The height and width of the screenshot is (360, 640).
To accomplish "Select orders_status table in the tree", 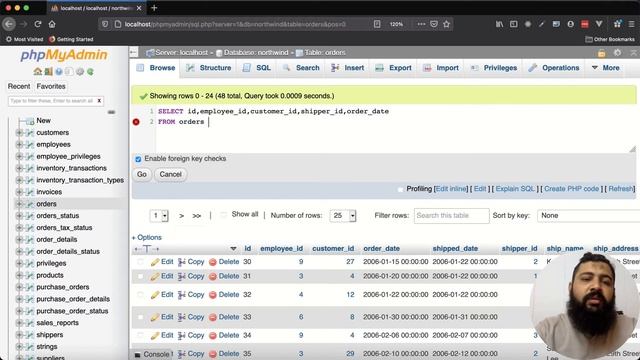I will (58, 216).
